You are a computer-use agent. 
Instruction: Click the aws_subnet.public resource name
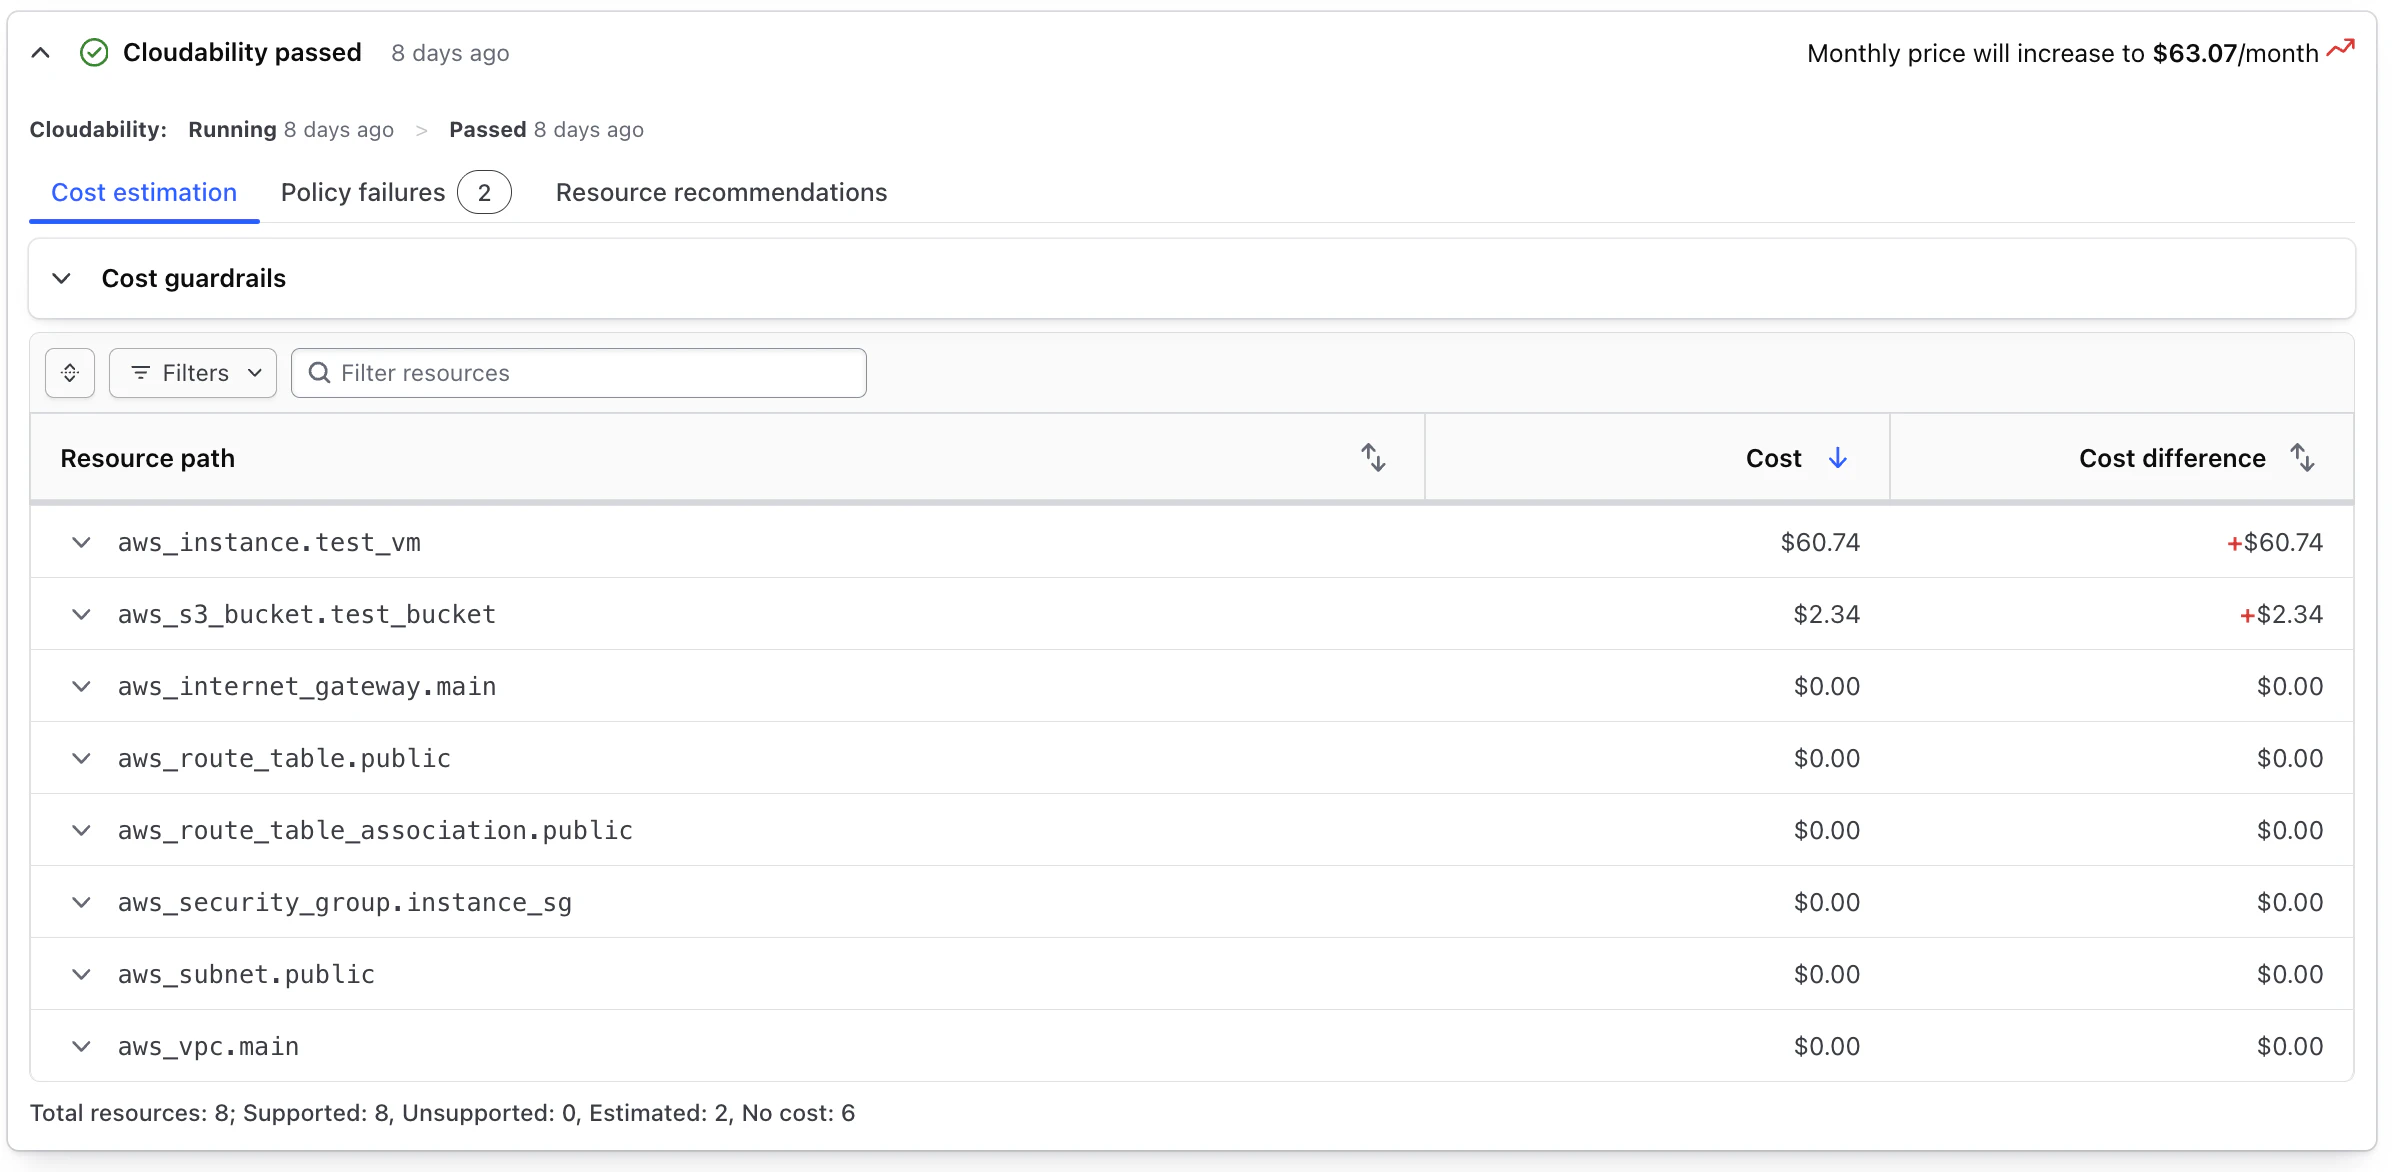tap(246, 974)
